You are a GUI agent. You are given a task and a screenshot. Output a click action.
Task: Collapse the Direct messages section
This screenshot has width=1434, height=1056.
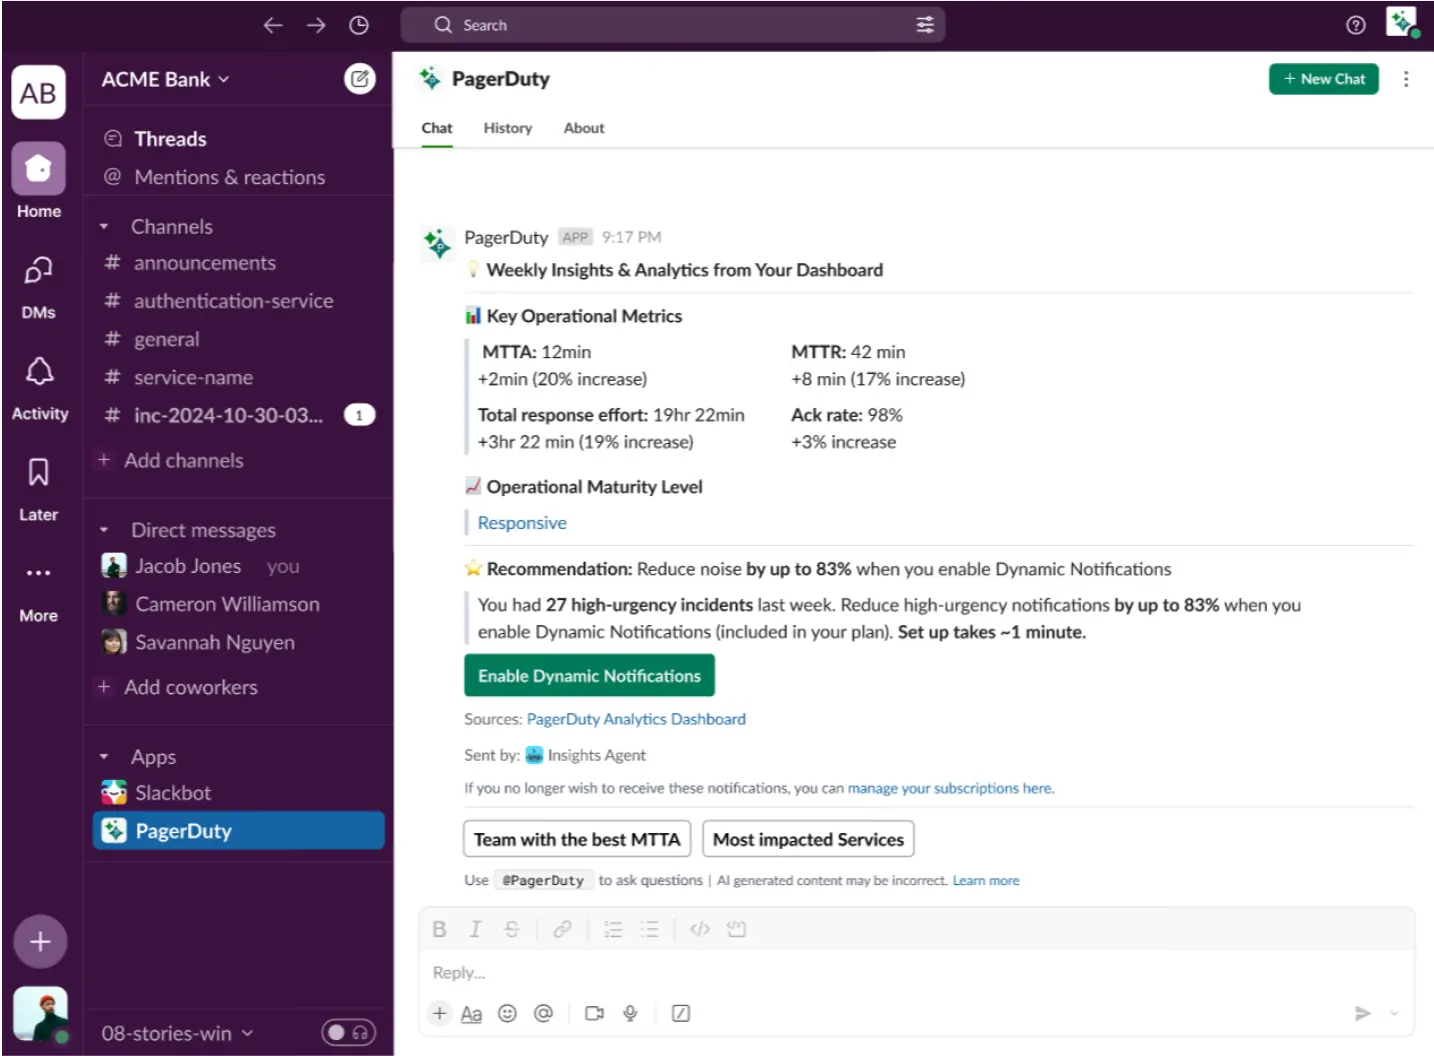tap(104, 530)
